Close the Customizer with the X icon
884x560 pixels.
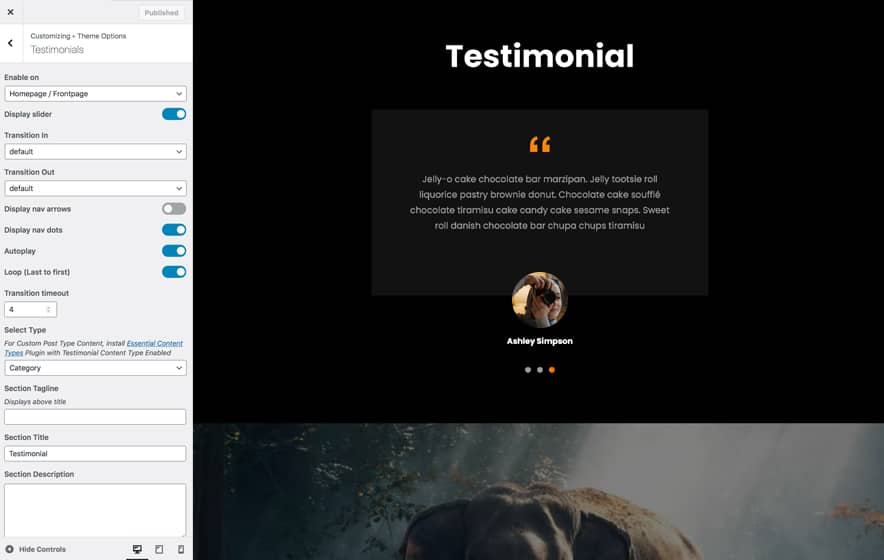click(x=11, y=12)
